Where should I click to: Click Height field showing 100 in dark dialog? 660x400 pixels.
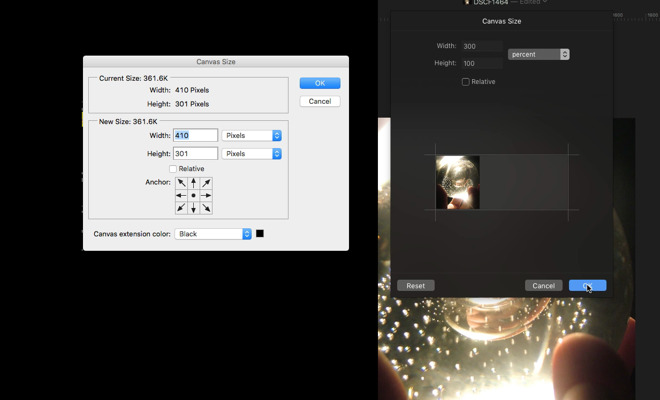click(x=482, y=64)
